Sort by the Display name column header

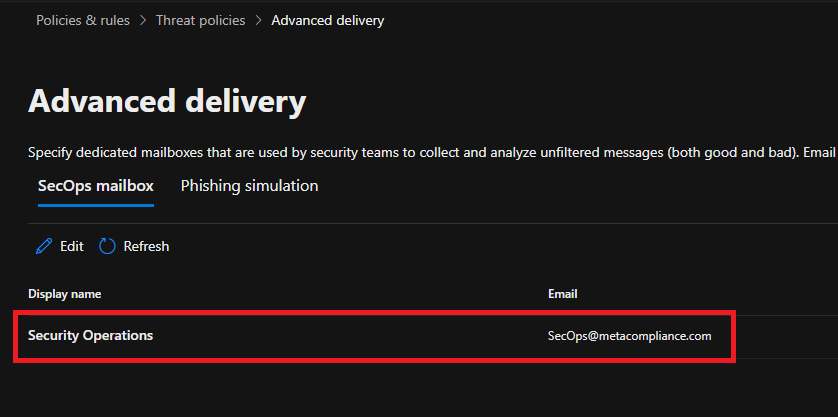click(x=65, y=294)
